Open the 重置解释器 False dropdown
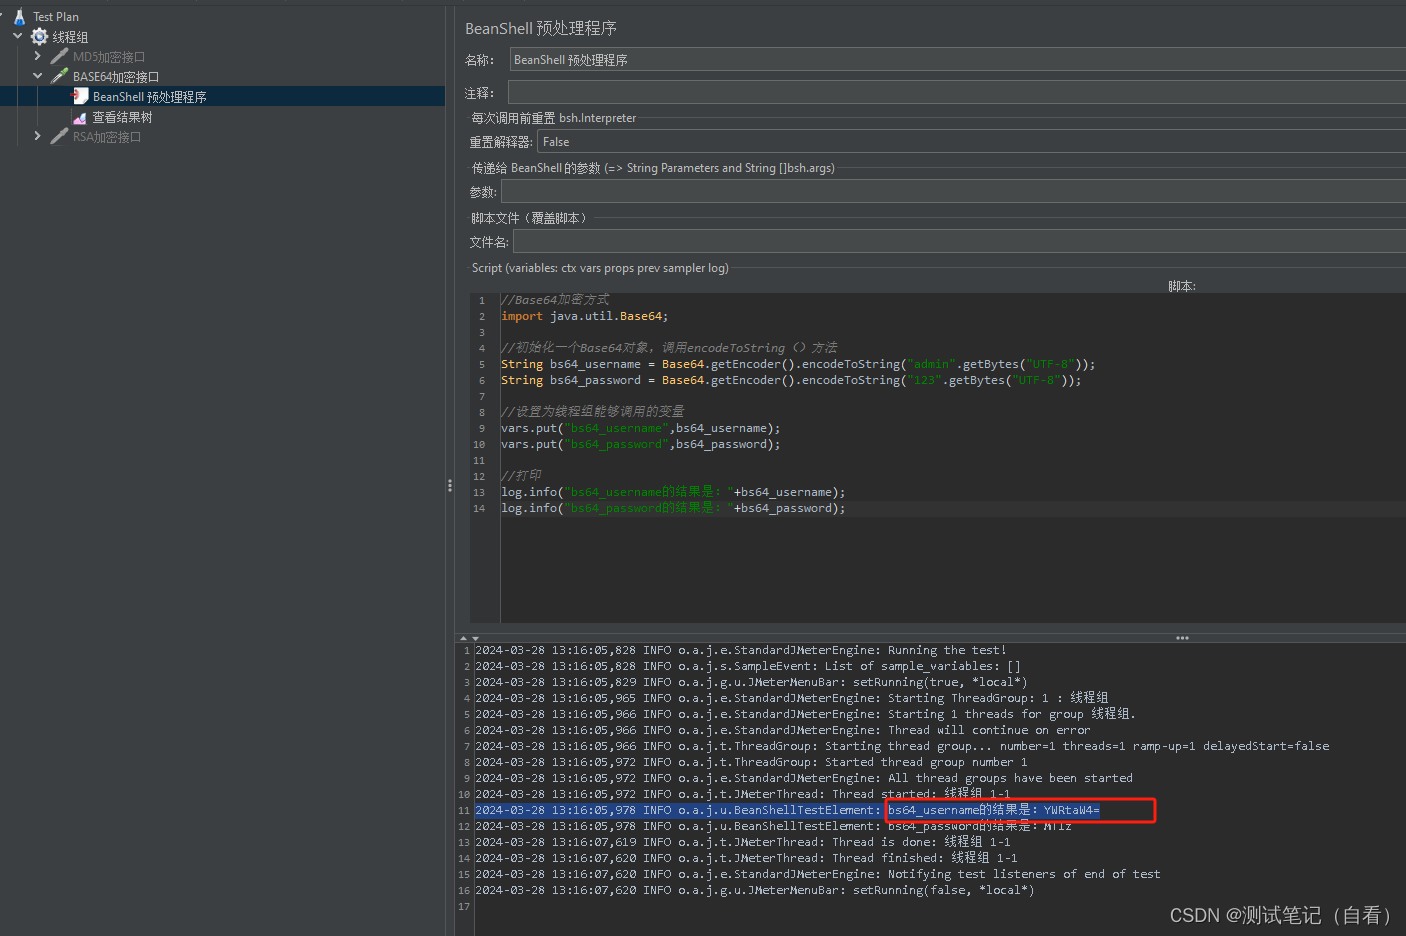Screen dimensions: 1406x936 [971, 142]
